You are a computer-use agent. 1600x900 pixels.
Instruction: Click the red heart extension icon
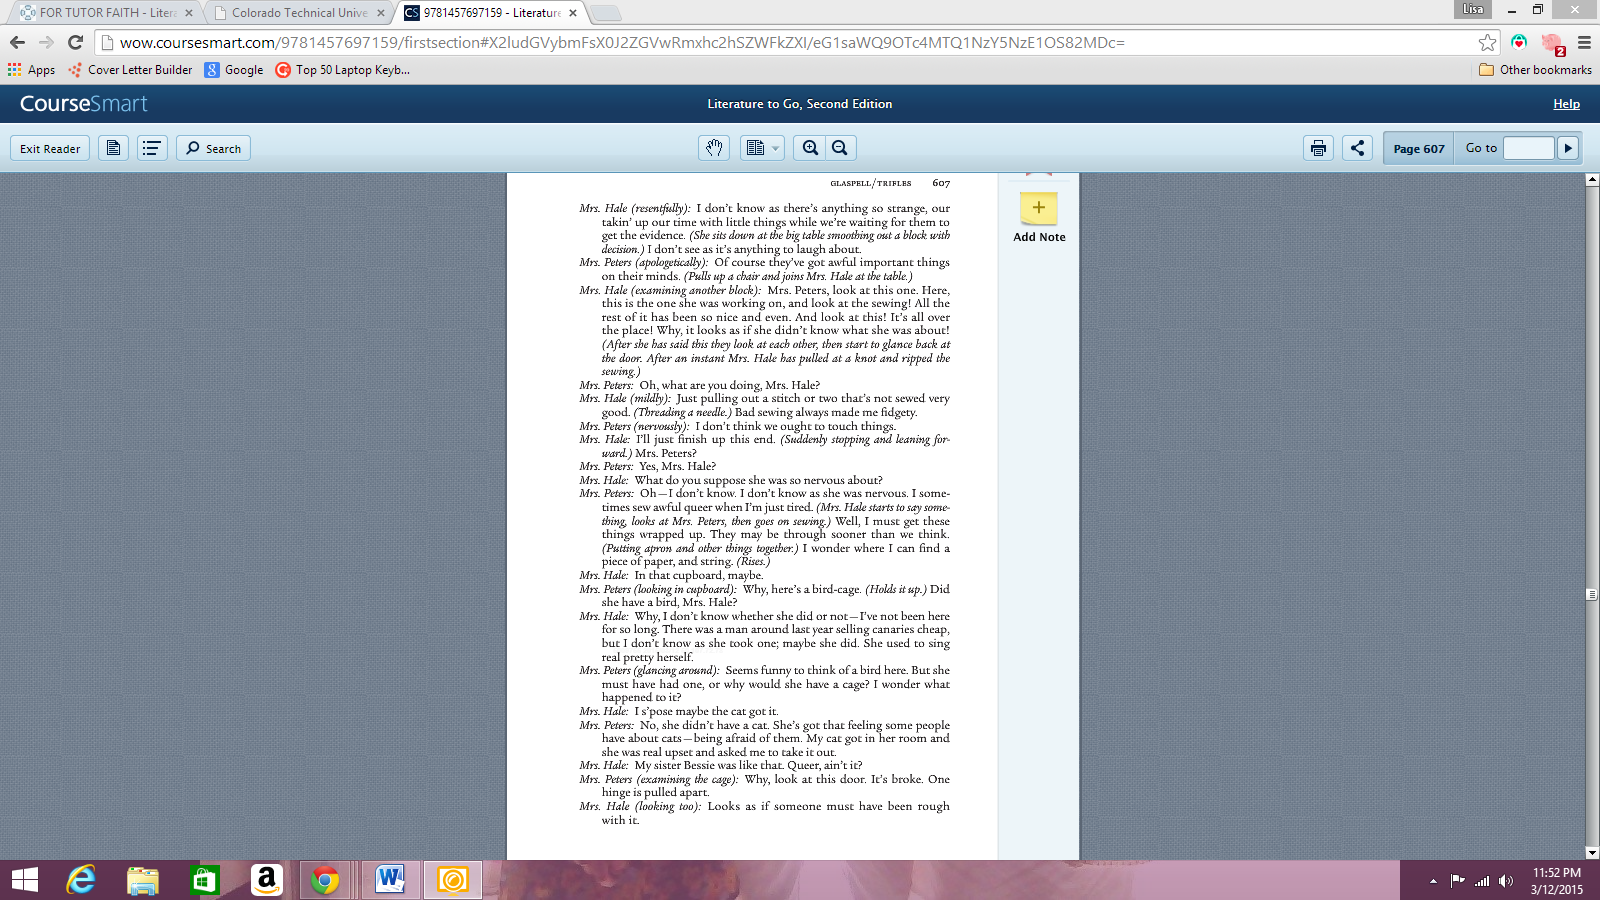coord(1519,42)
